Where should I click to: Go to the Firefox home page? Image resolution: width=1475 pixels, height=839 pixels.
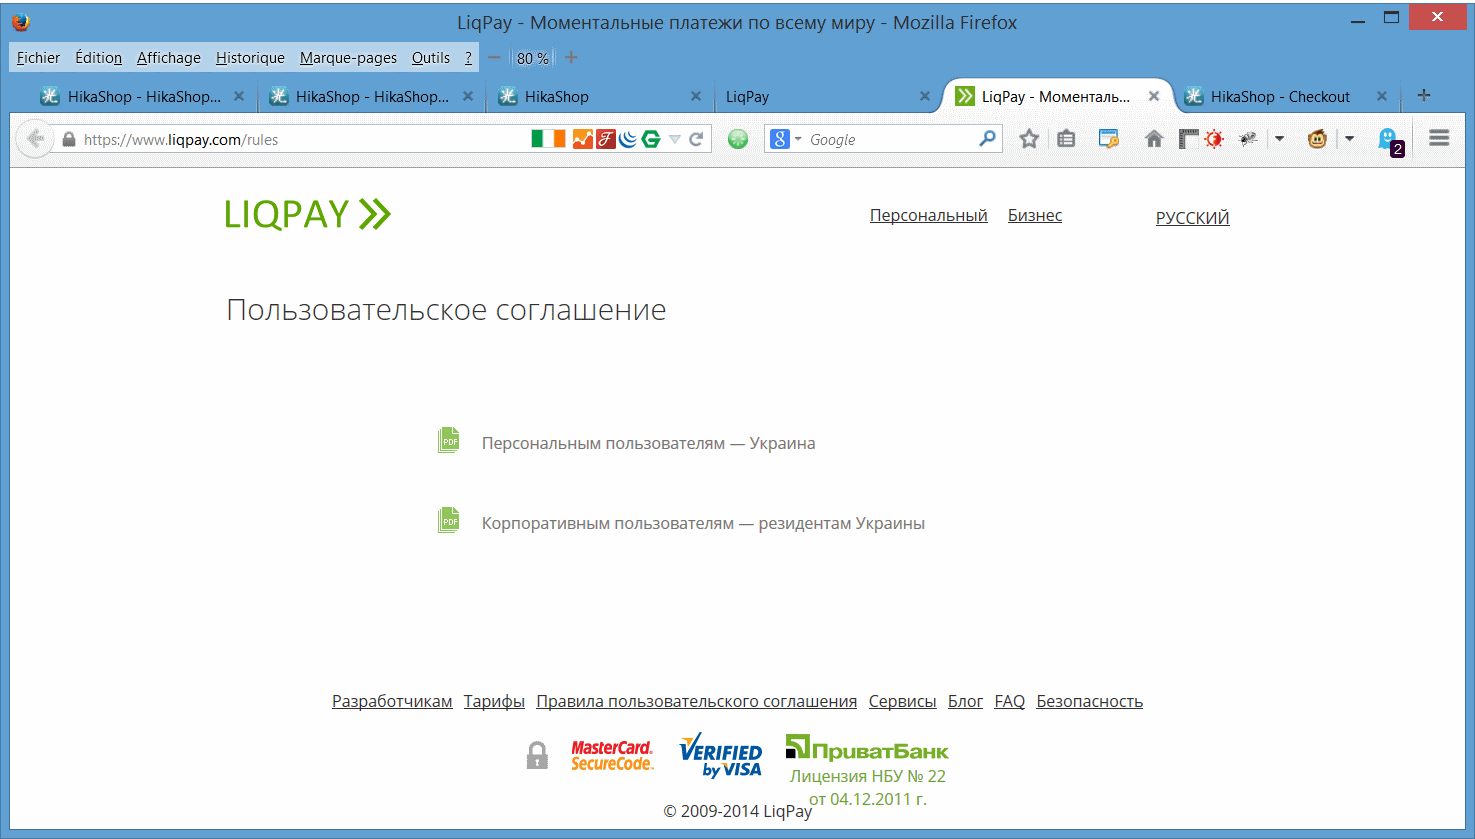1154,139
